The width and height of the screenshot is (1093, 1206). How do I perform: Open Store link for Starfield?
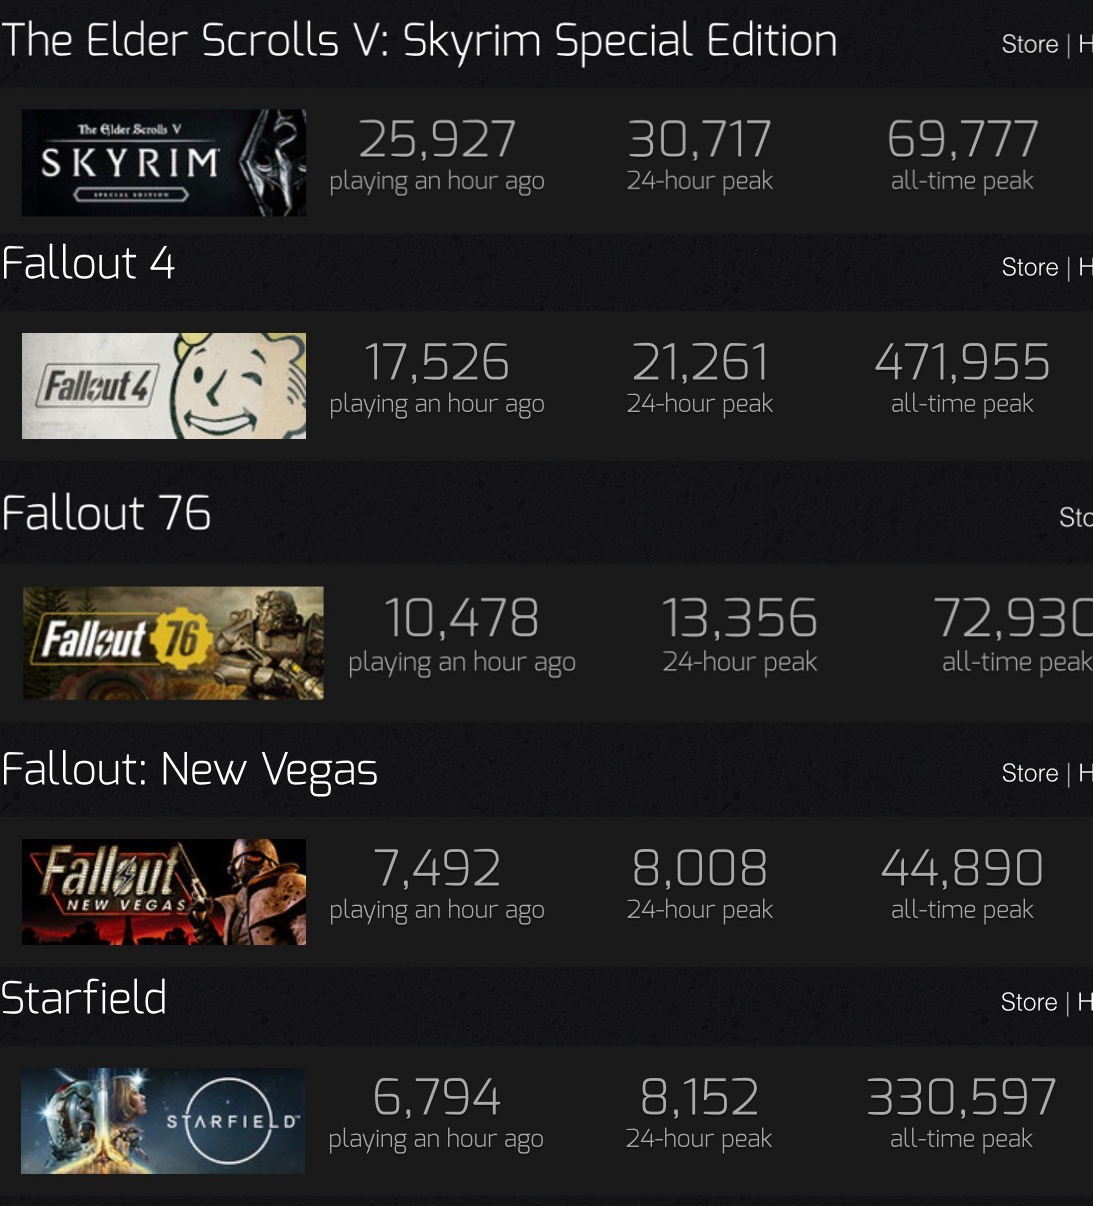(1029, 1002)
